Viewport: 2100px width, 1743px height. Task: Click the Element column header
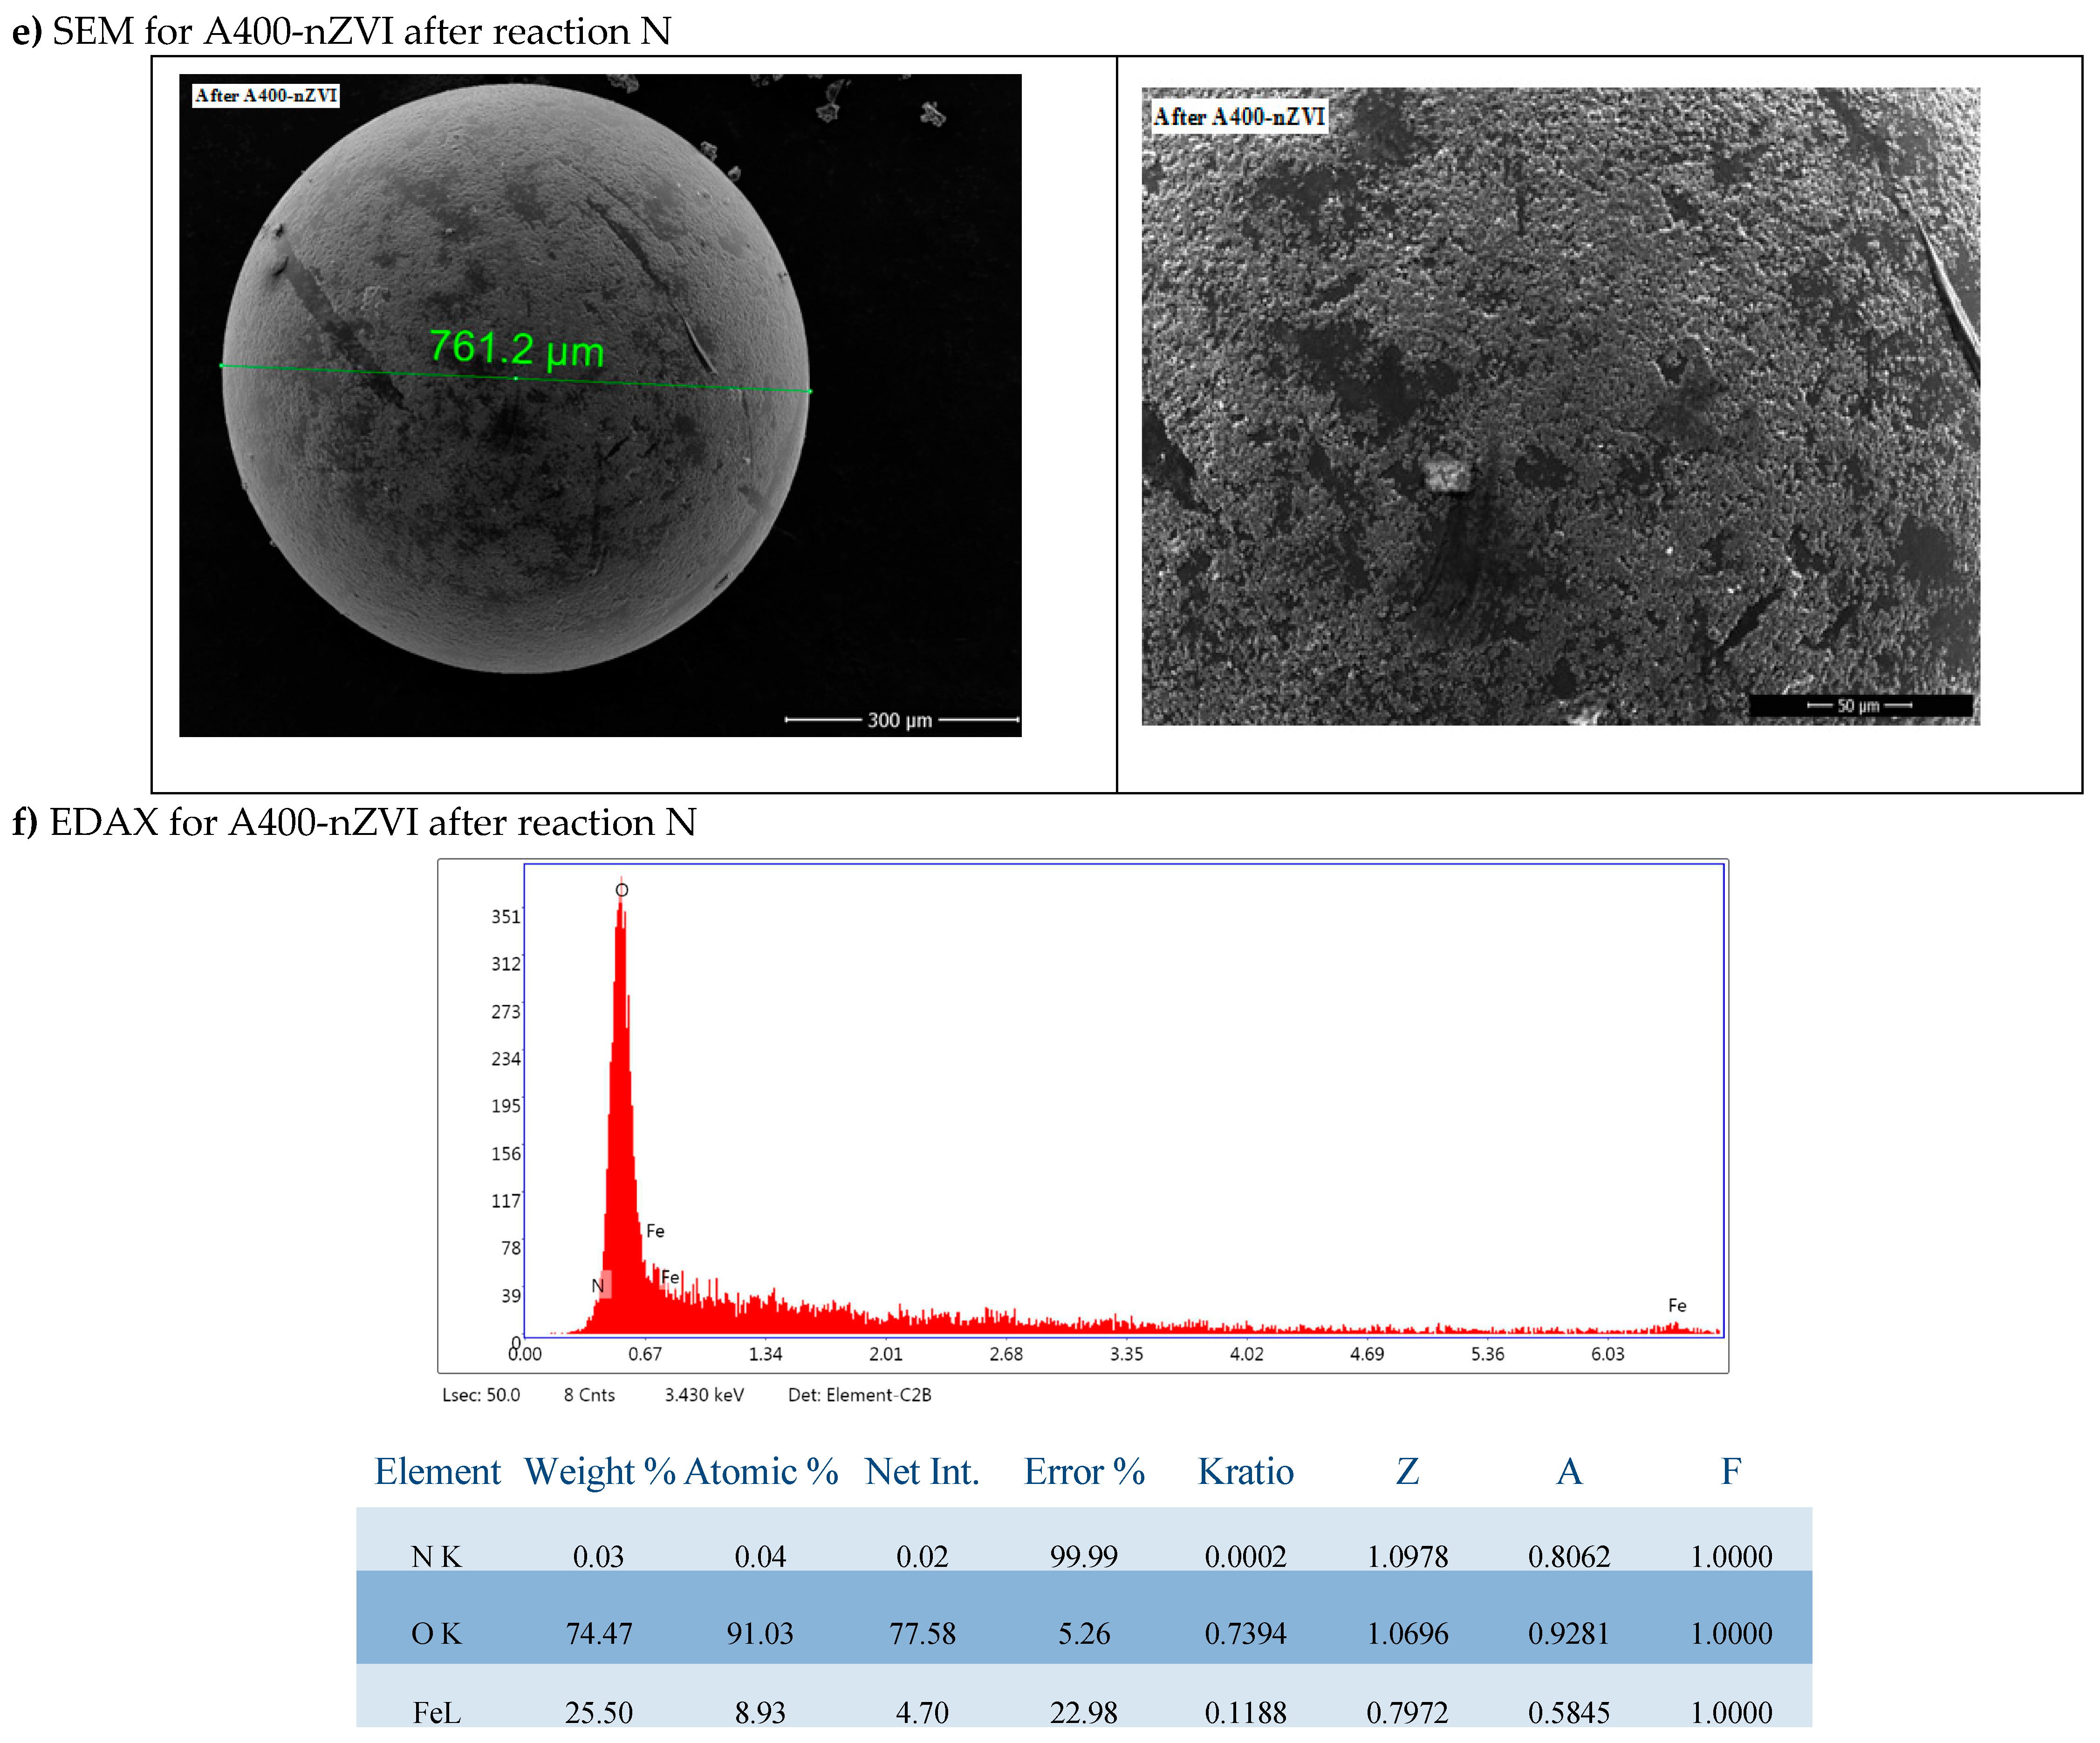pyautogui.click(x=437, y=1471)
